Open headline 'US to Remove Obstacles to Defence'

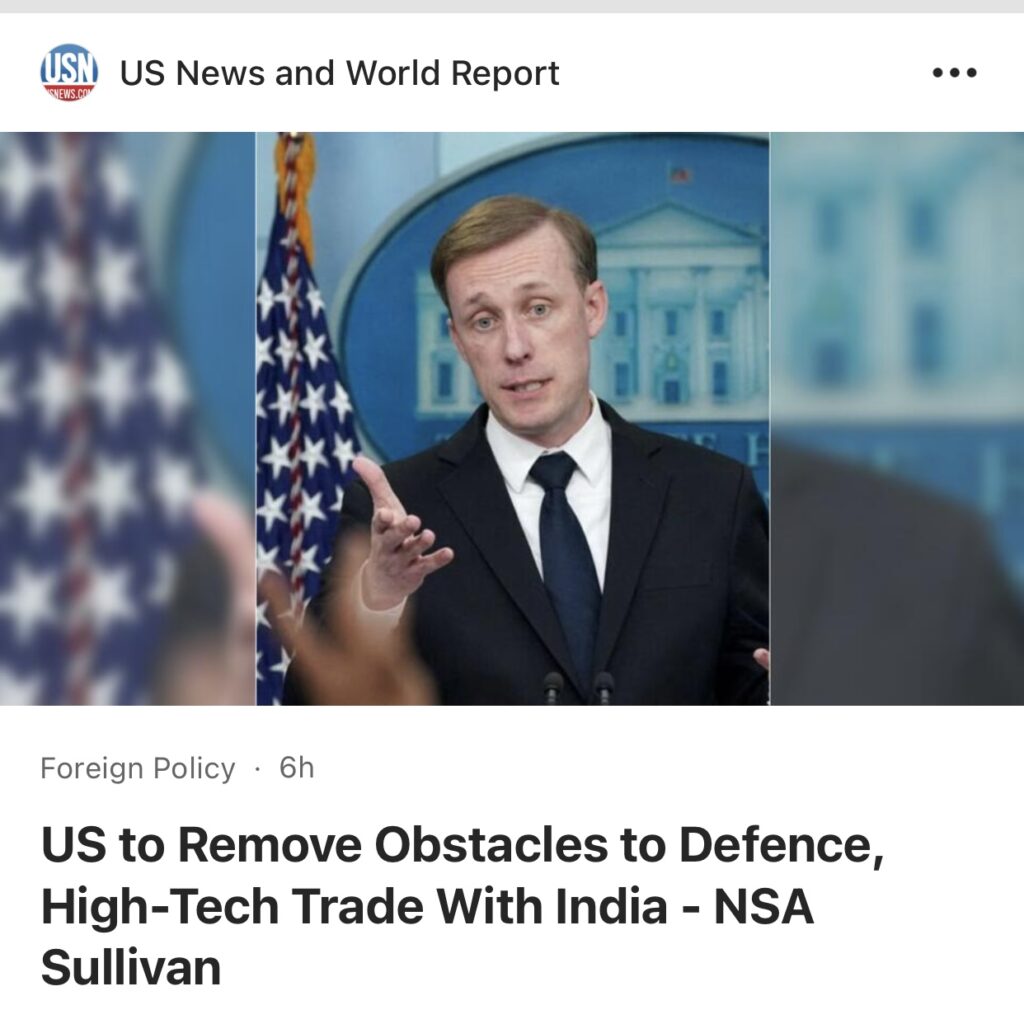click(463, 845)
